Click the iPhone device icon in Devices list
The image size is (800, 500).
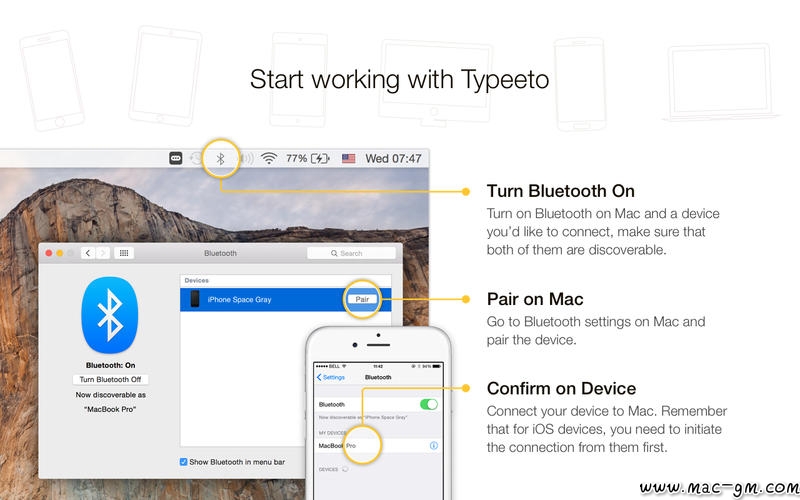point(195,299)
